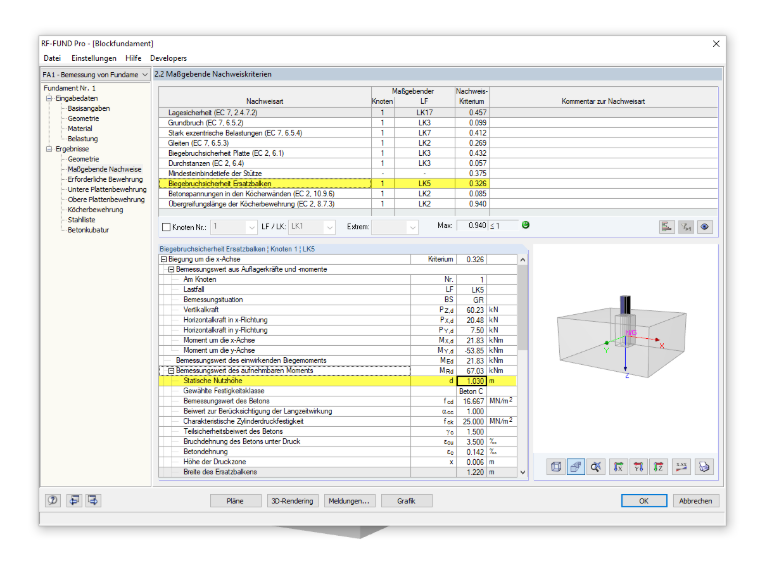View model in Z direction
The width and height of the screenshot is (760, 570).
pos(658,467)
